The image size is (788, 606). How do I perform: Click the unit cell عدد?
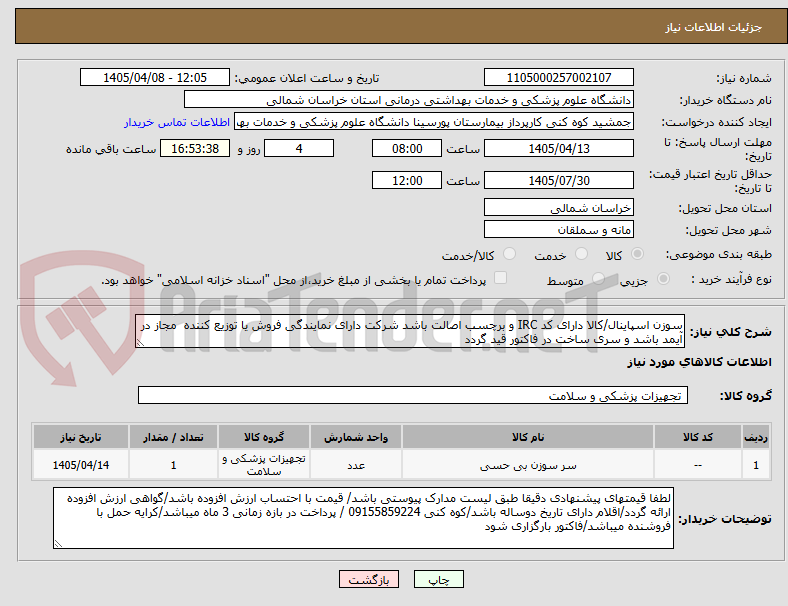[x=356, y=465]
